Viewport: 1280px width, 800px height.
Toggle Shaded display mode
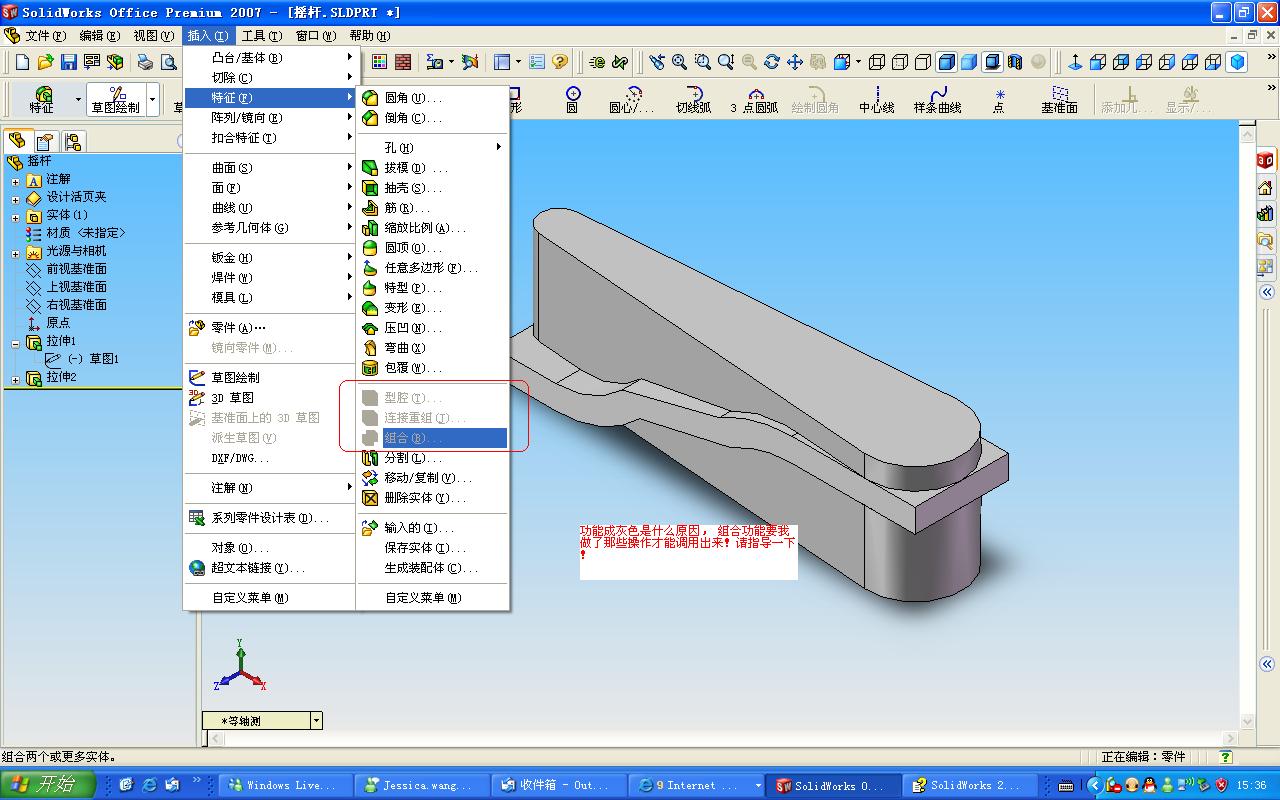pyautogui.click(x=969, y=62)
